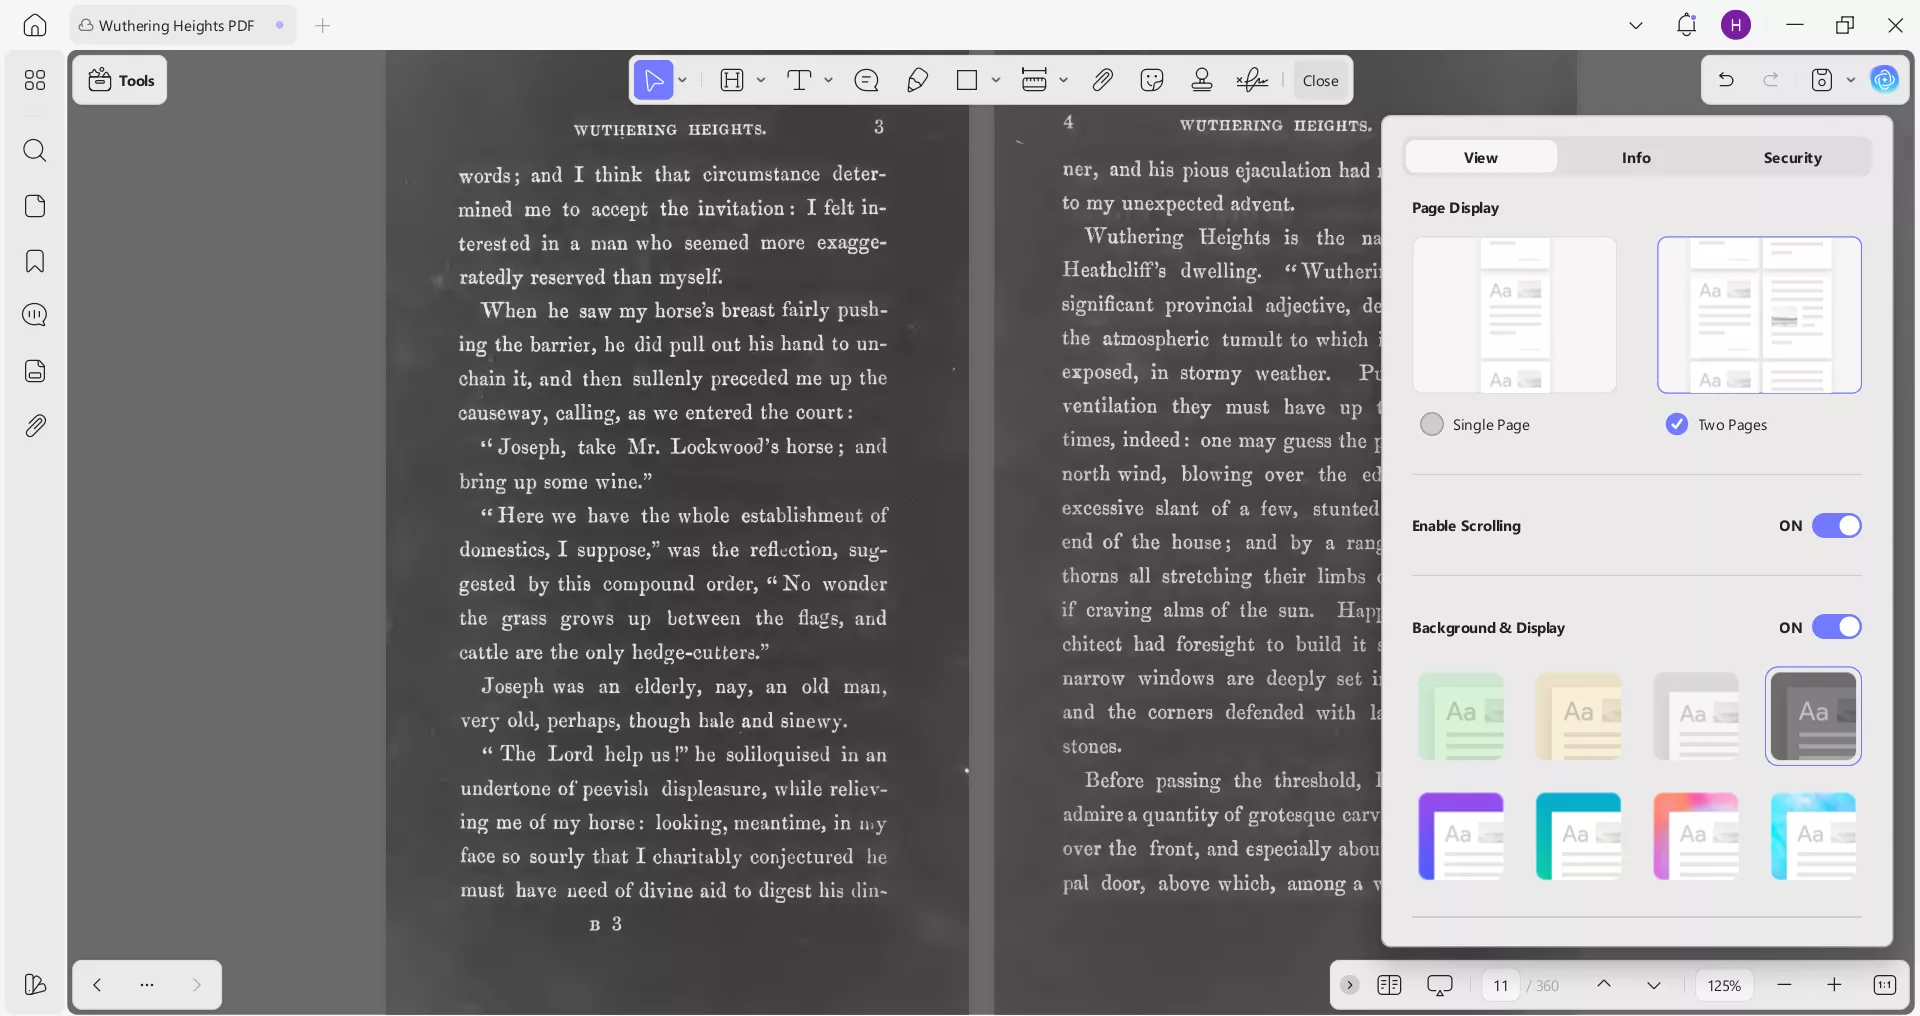Go to the previous page arrow
Screen dimensions: 1920x1016
(x=1604, y=985)
